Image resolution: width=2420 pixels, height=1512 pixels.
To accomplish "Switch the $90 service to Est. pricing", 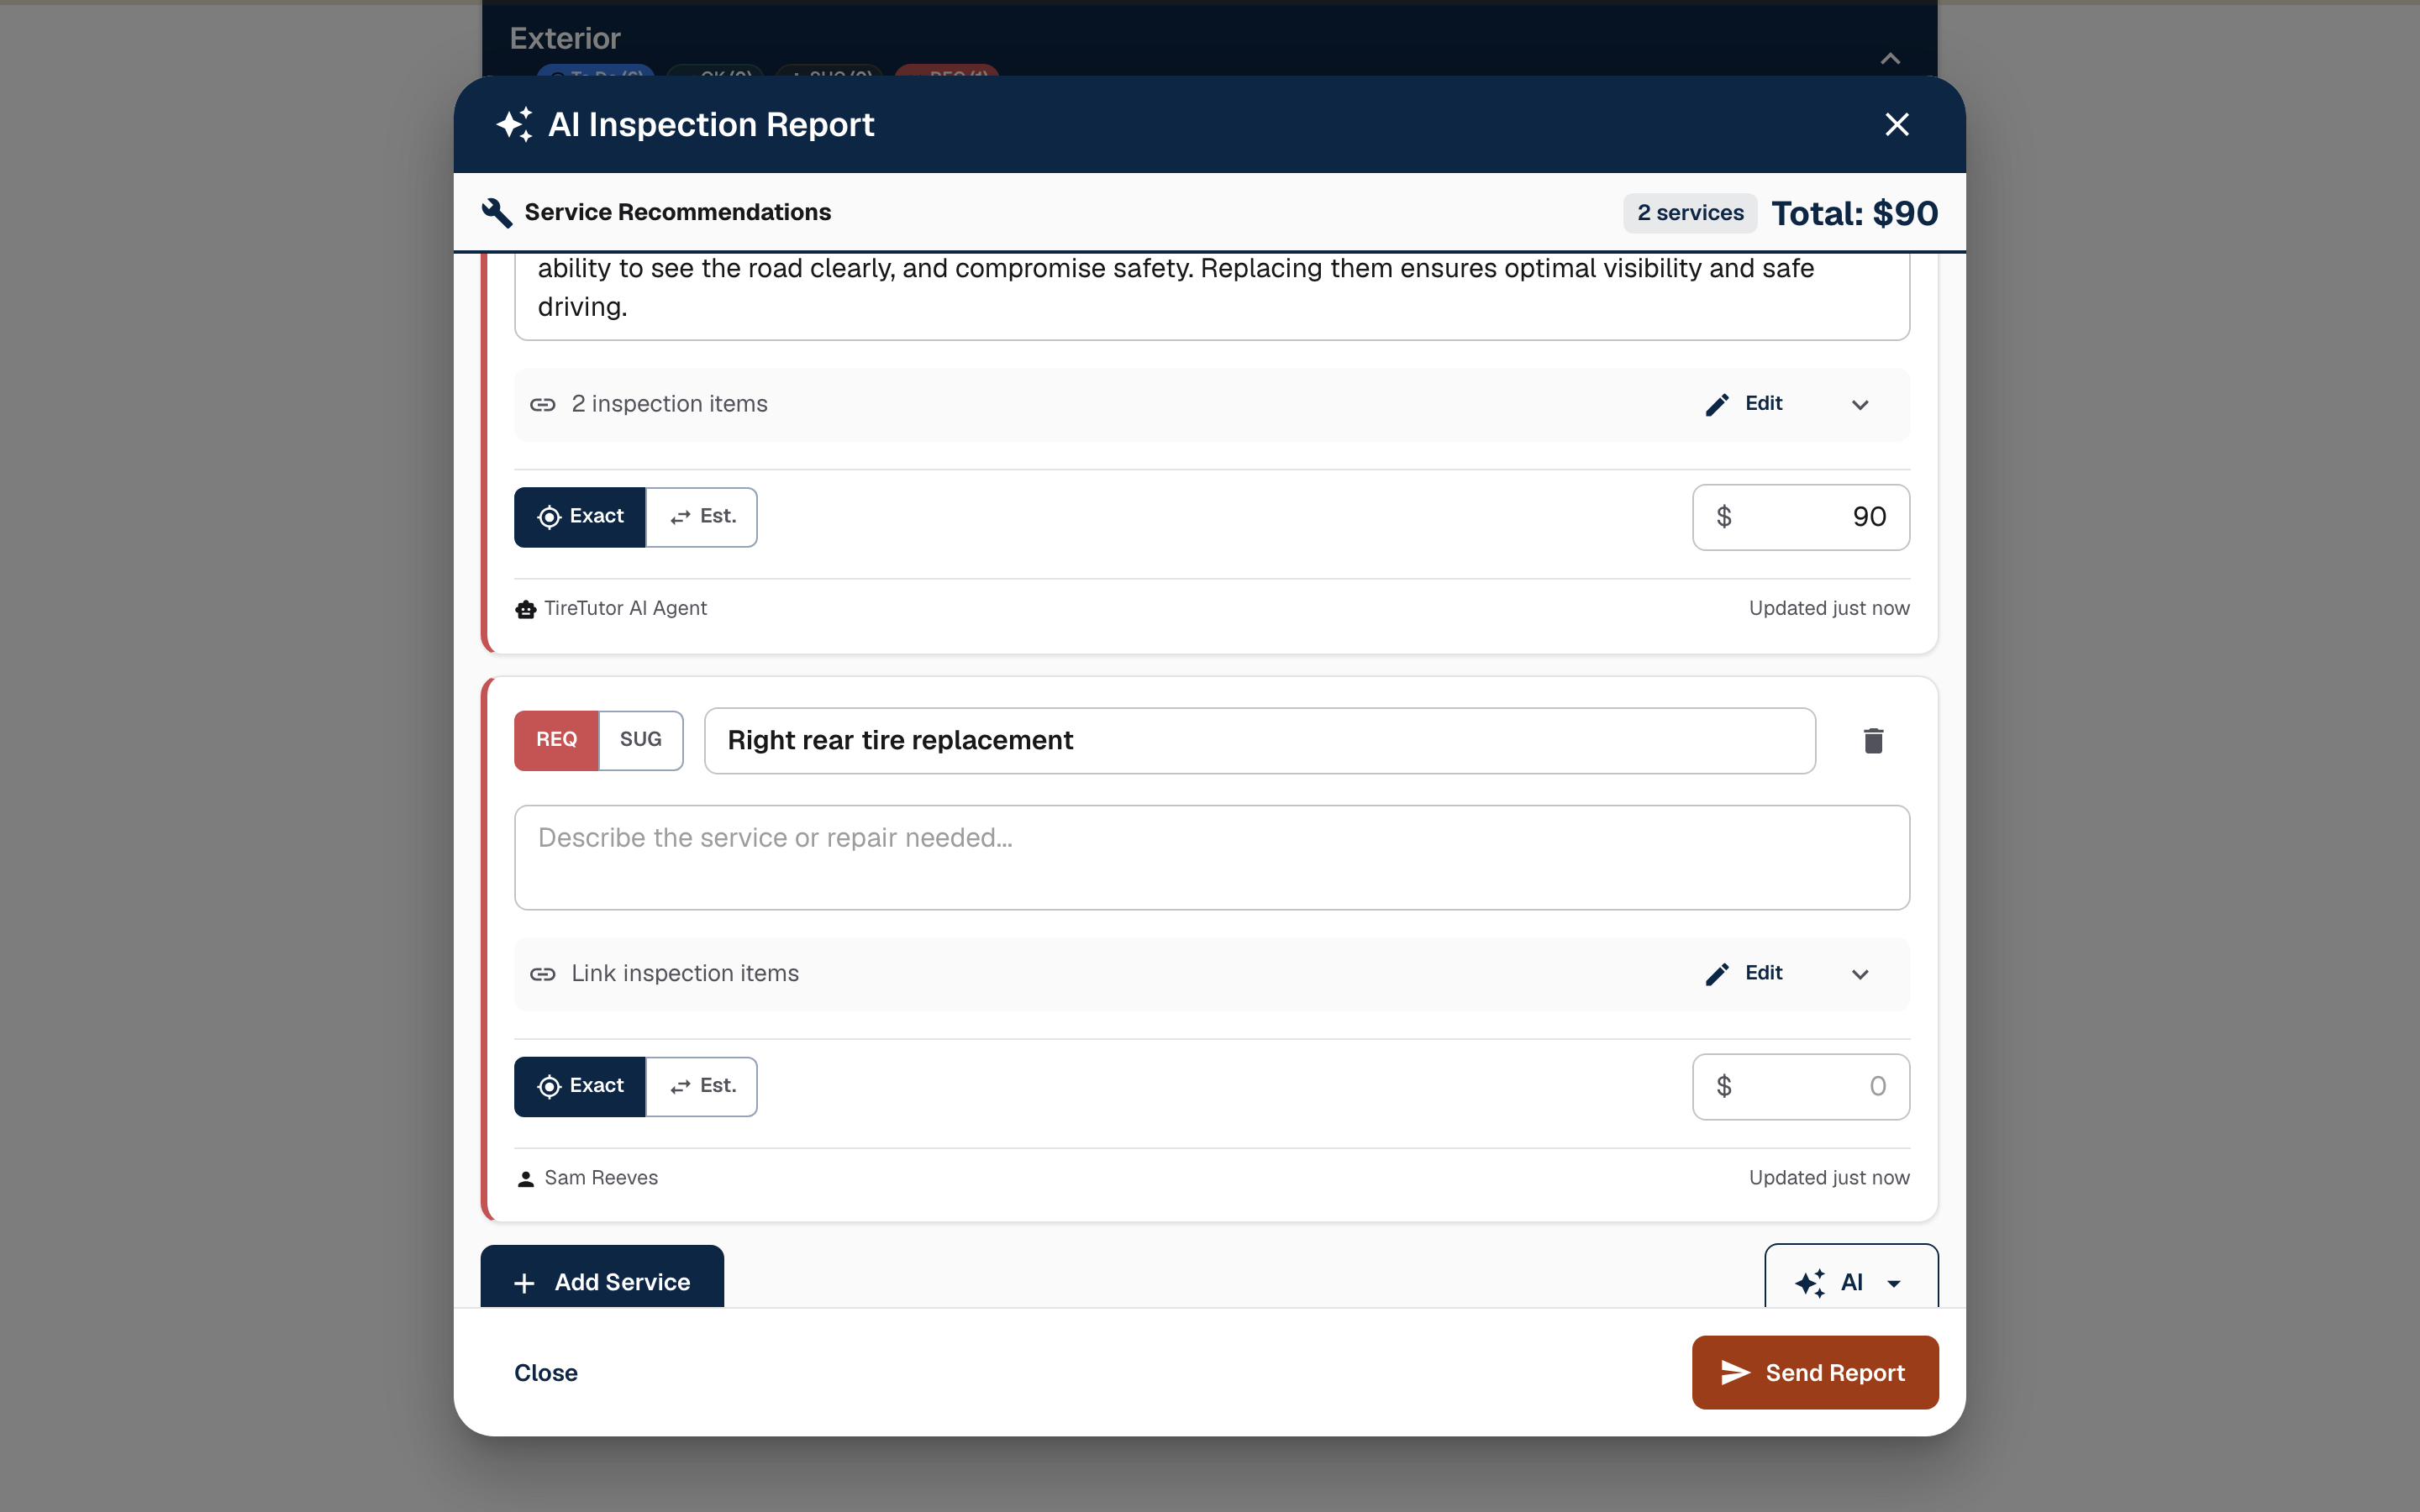I will point(702,517).
